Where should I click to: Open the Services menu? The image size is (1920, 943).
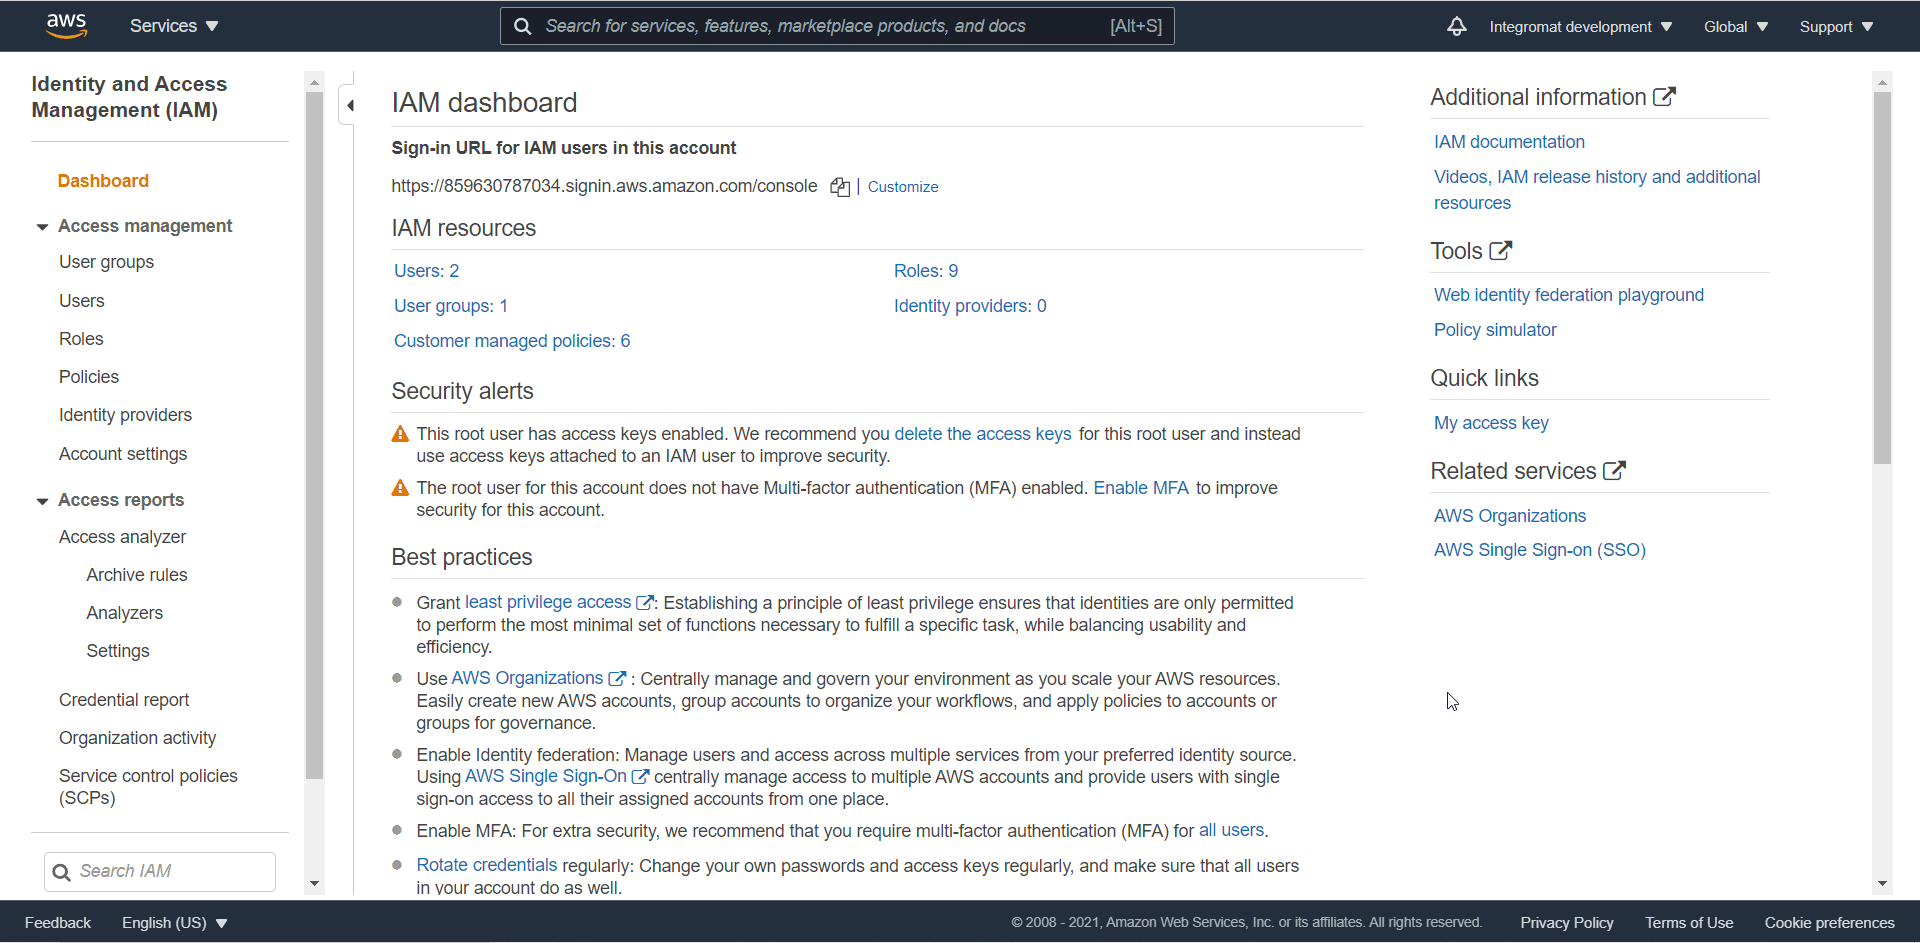[172, 25]
